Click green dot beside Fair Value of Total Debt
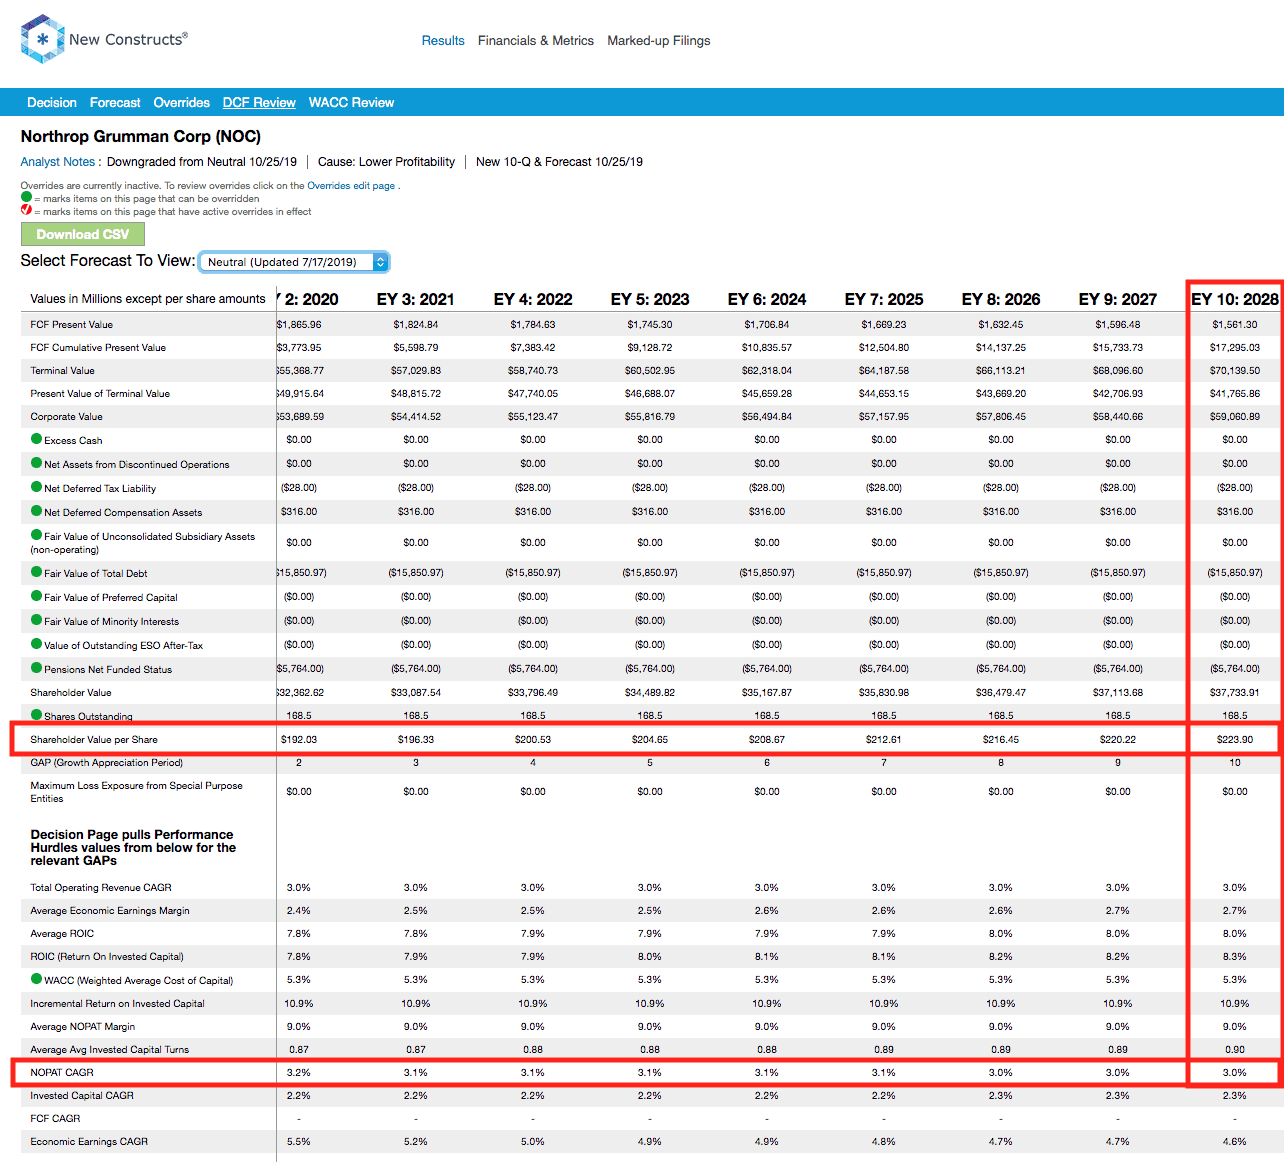Viewport: 1284px width, 1162px height. point(37,572)
